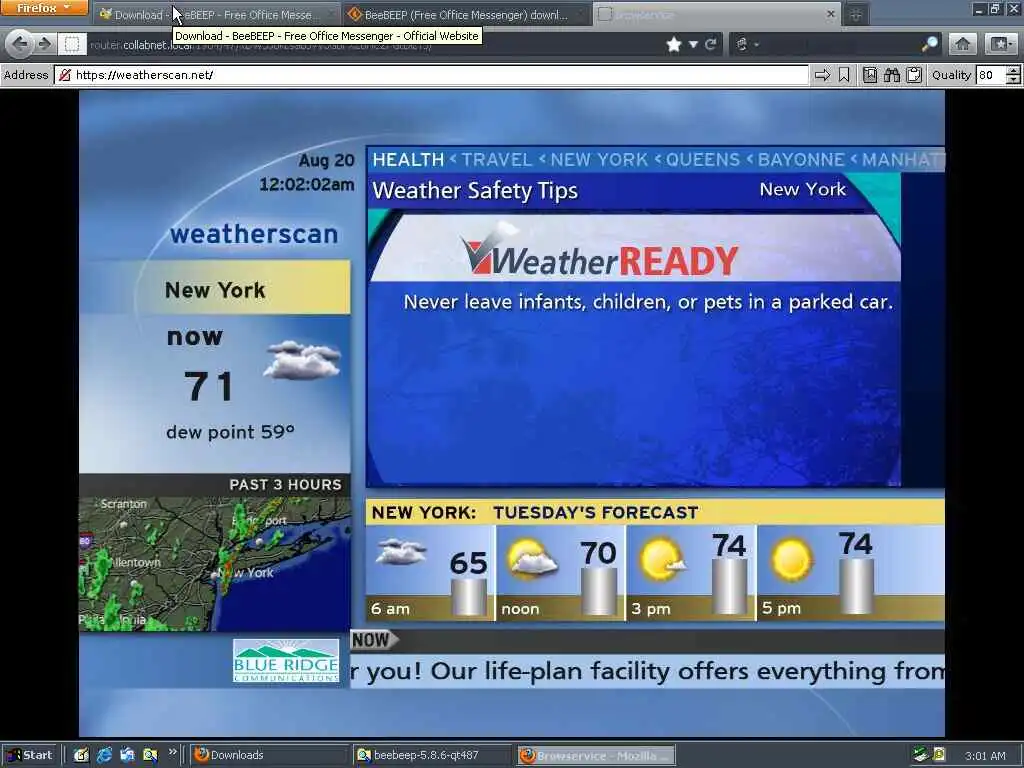
Task: Reload the page with the refresh icon
Action: coord(711,44)
